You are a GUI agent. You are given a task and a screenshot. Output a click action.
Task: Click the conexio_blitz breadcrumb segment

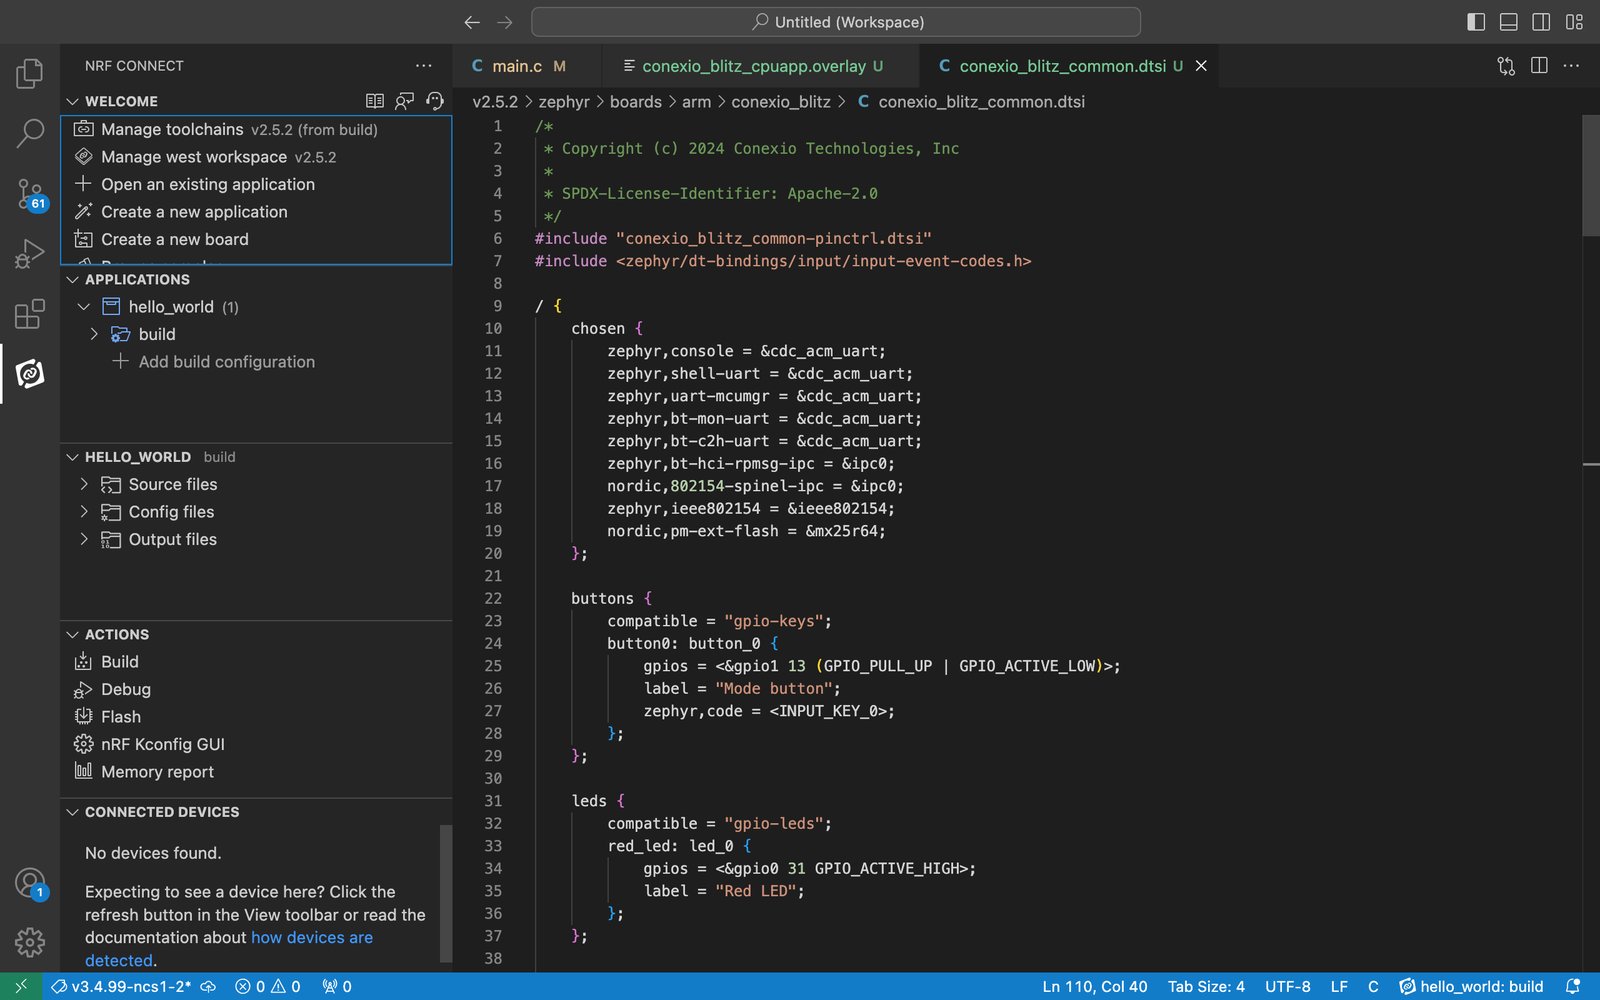pos(781,102)
